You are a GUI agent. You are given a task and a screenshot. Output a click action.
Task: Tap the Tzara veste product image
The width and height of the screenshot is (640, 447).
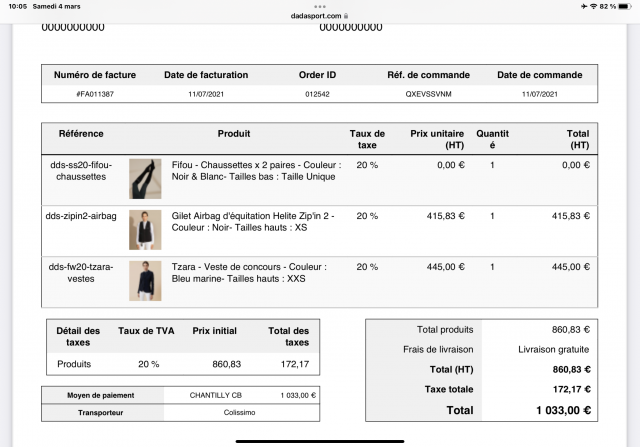pos(144,280)
